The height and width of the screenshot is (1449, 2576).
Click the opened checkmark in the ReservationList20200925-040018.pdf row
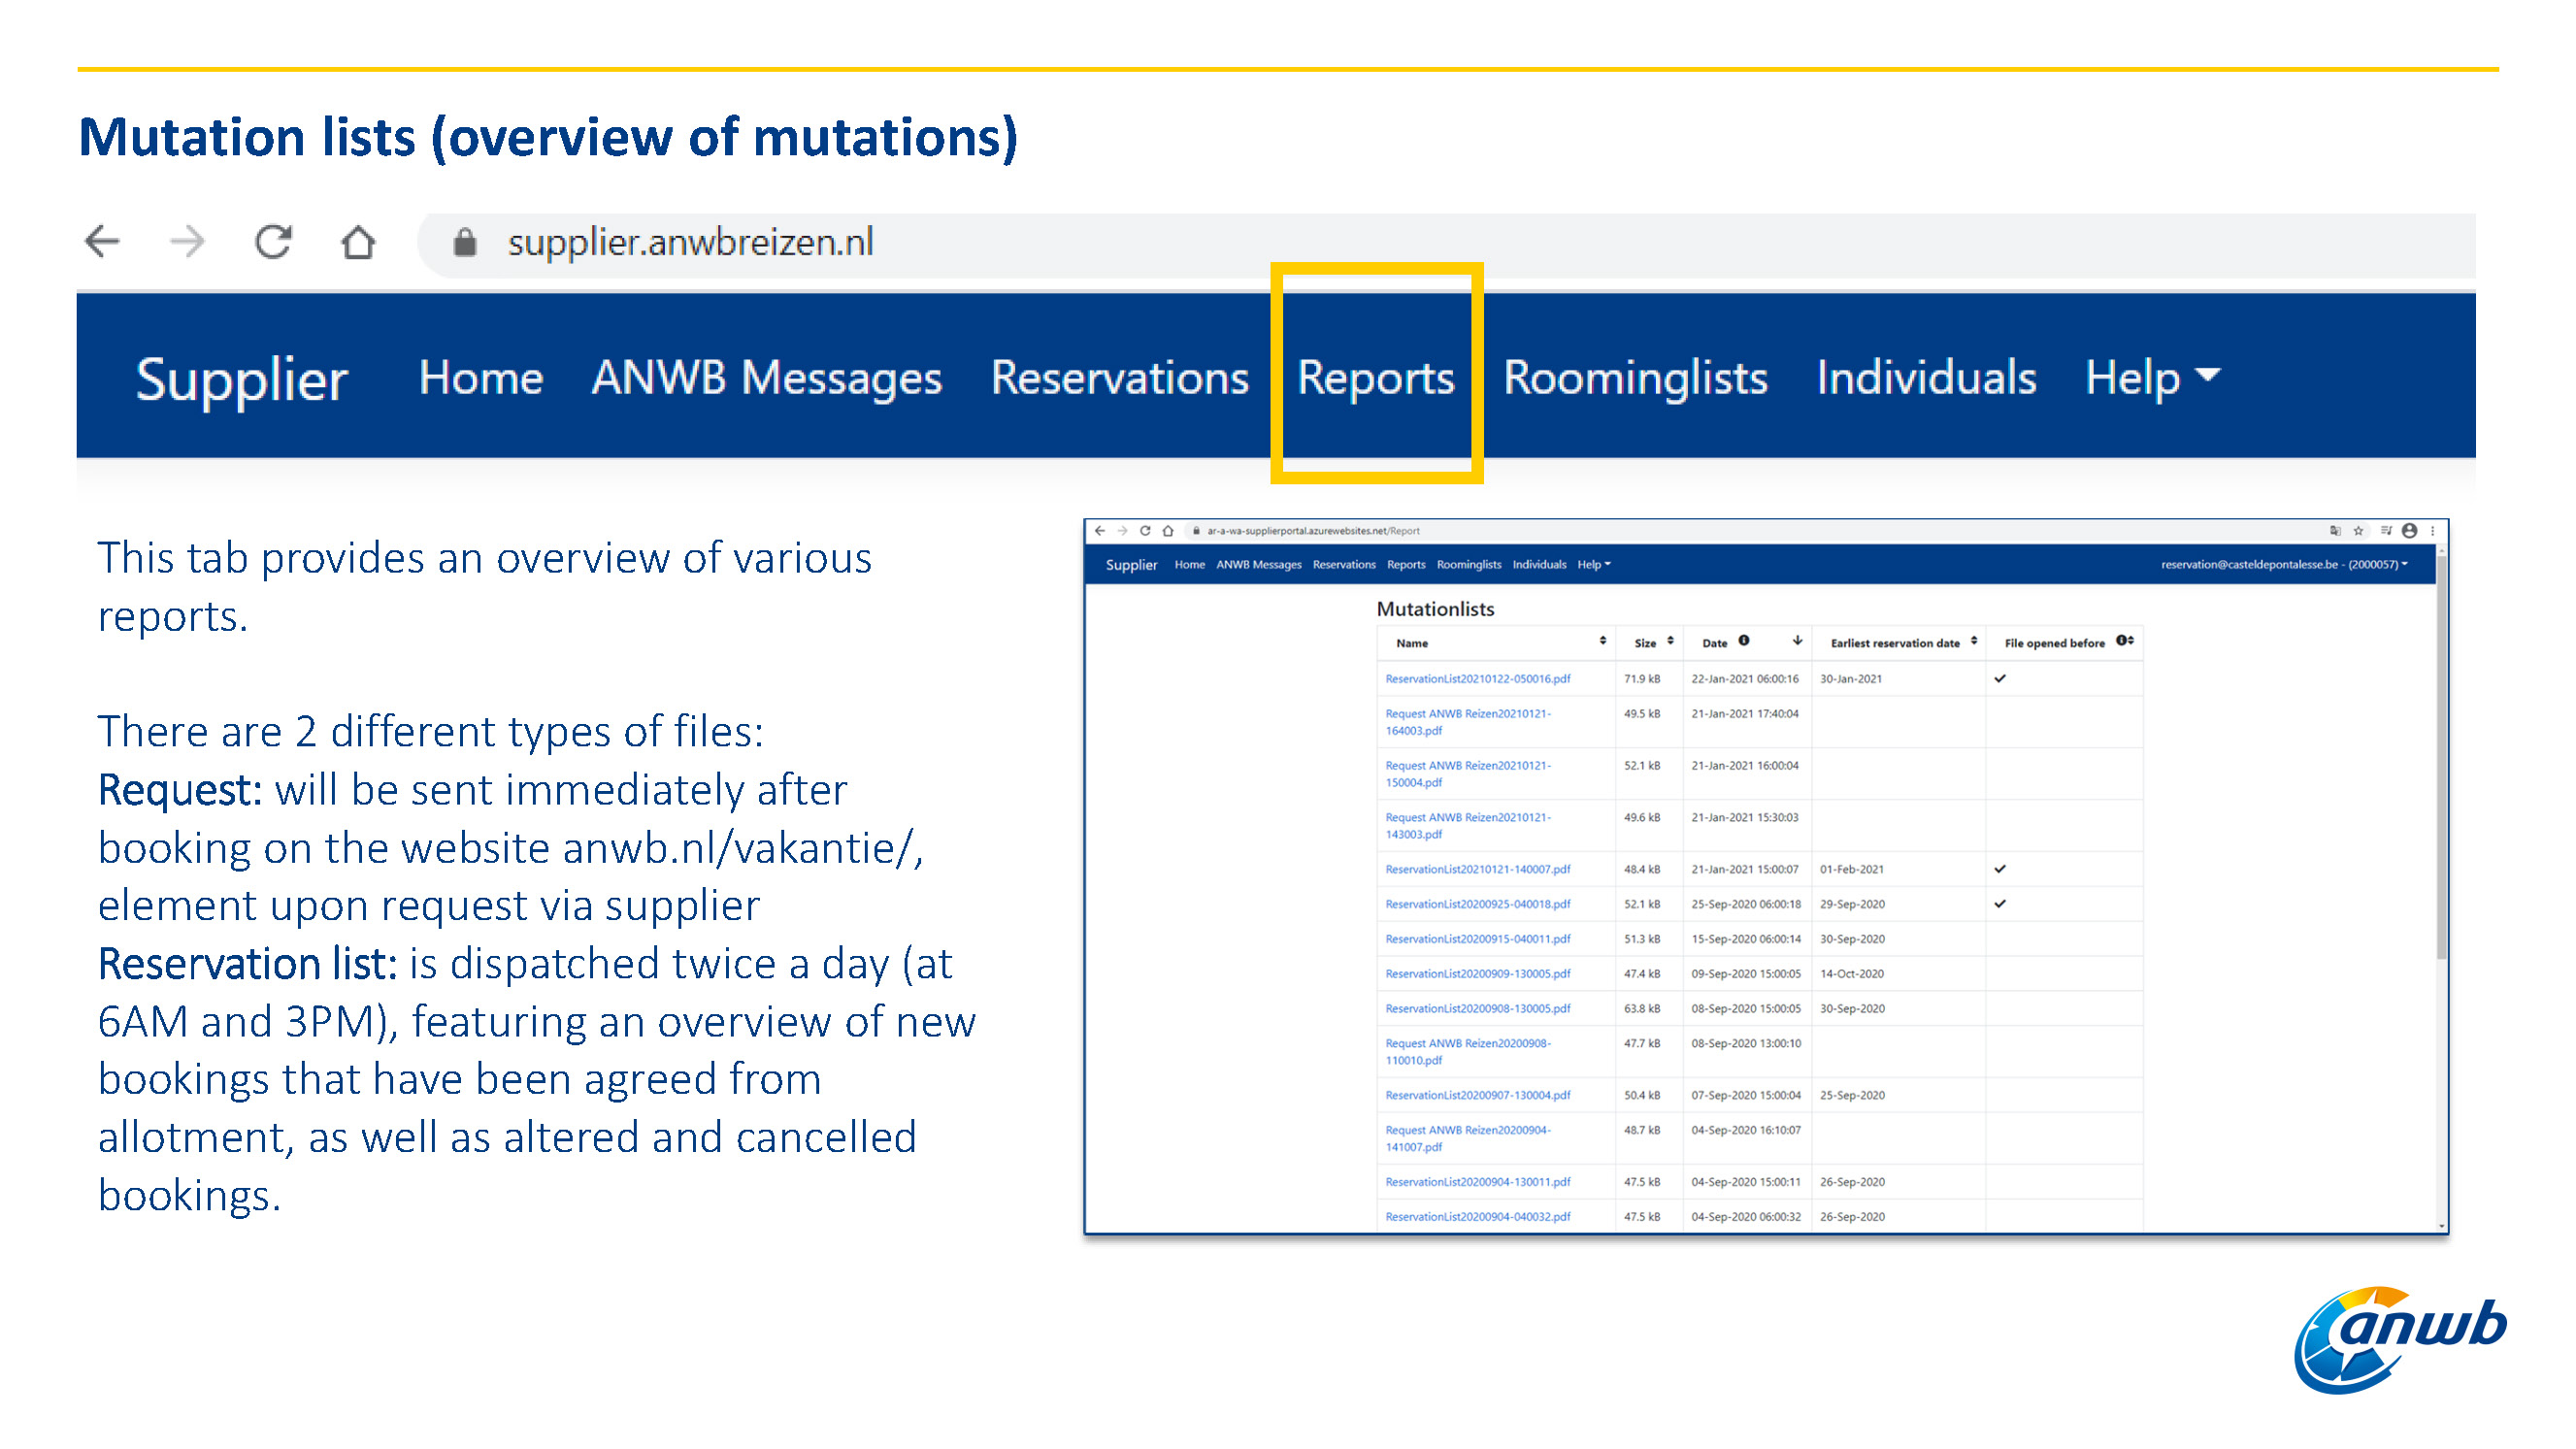pos(1999,905)
